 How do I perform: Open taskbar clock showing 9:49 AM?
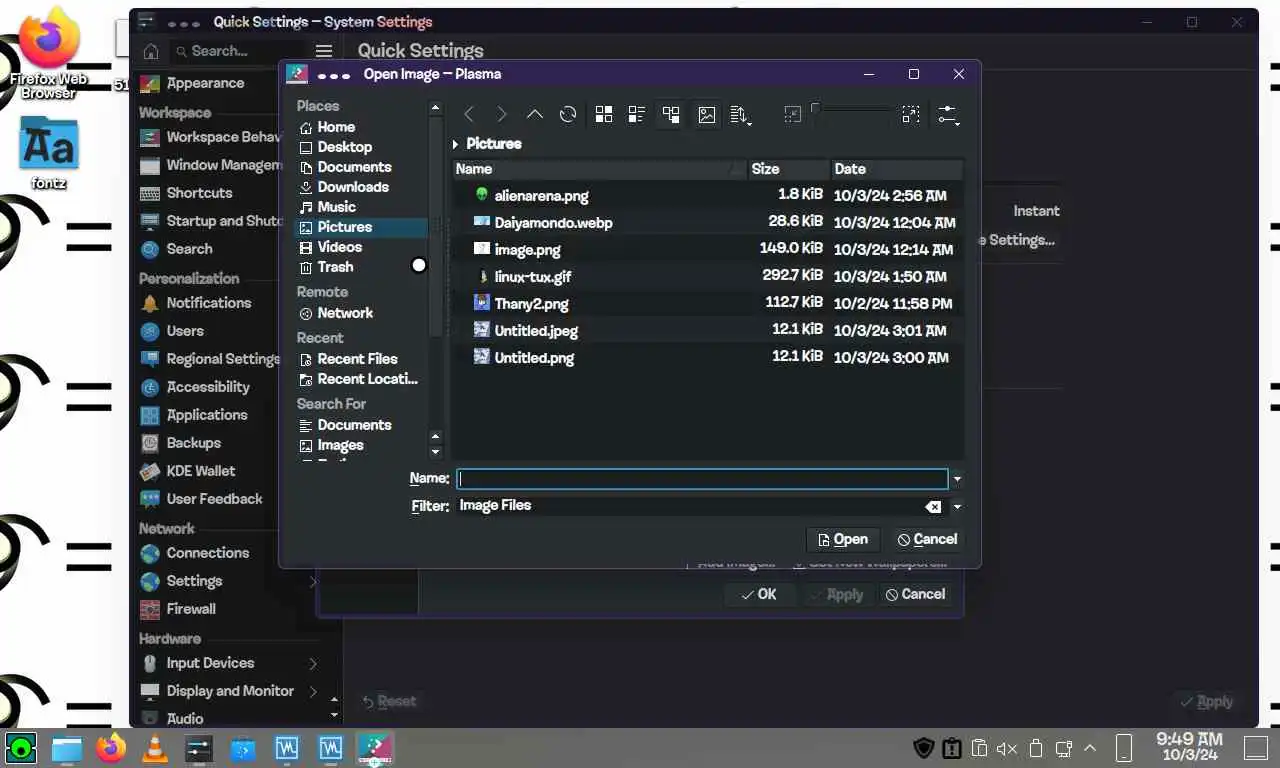tap(1189, 747)
